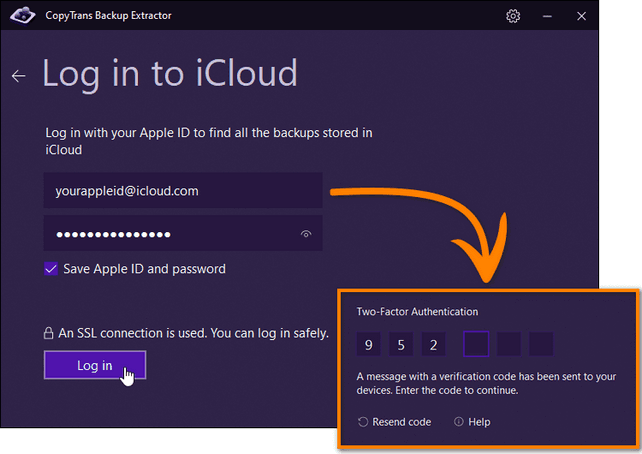Select the first code box containing 9
This screenshot has width=642, height=454.
tap(368, 344)
